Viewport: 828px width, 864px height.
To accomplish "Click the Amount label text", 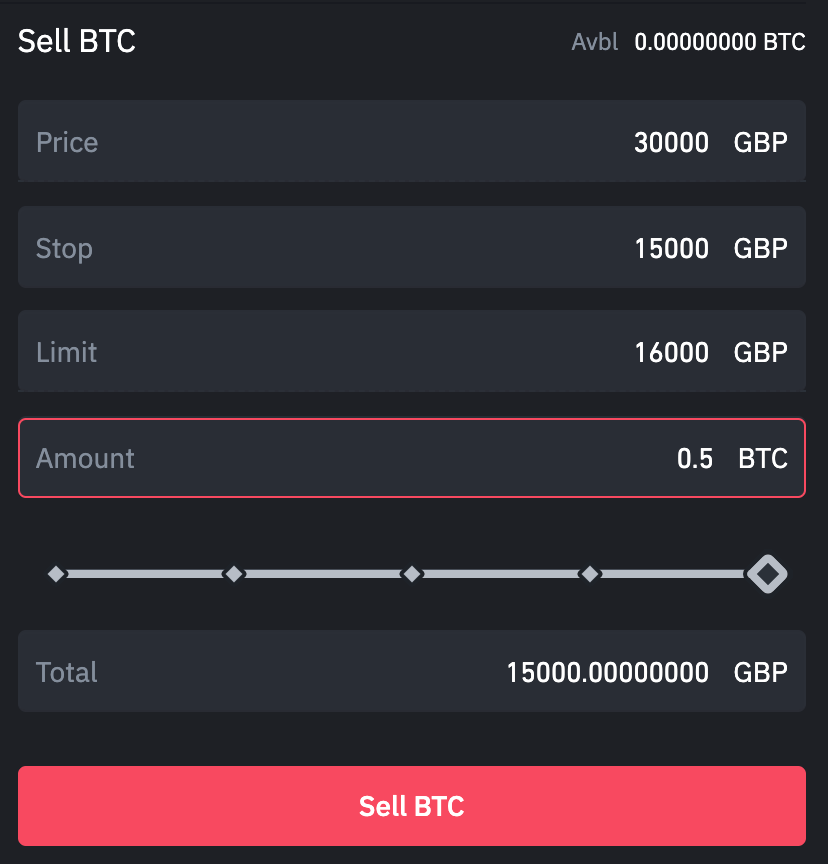I will (85, 458).
